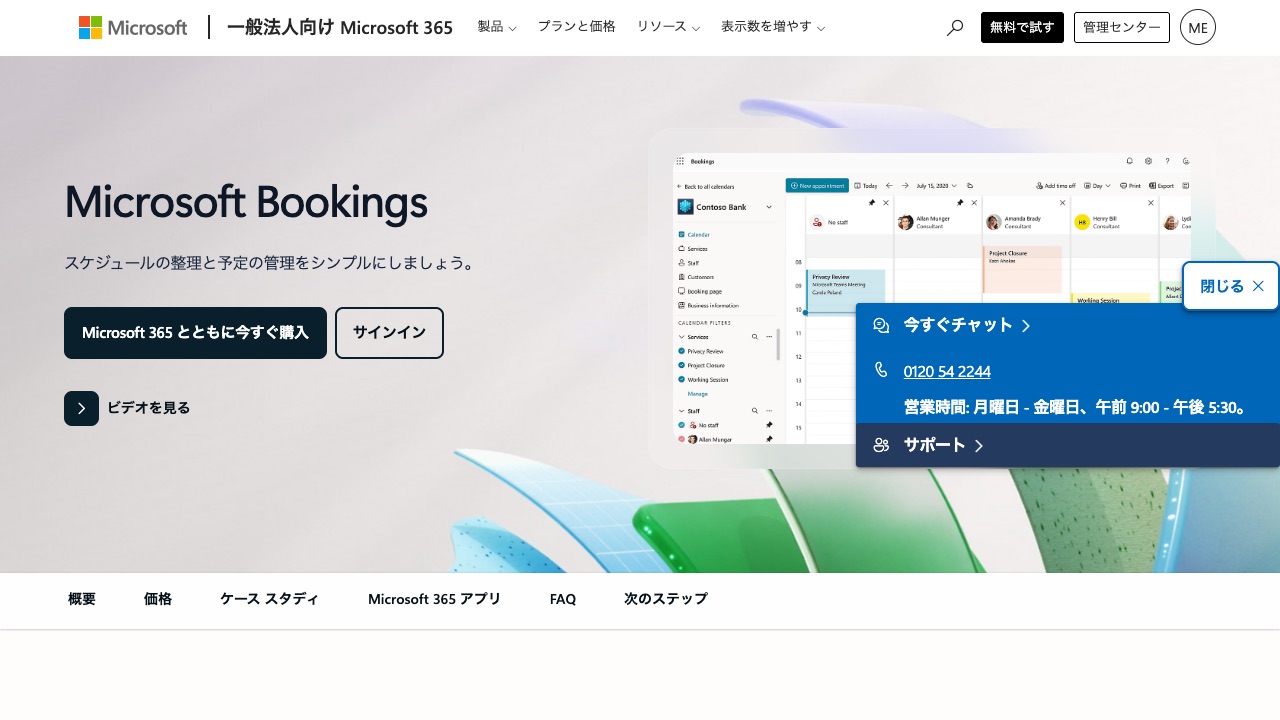Screen dimensions: 1280x720
Task: Open the 管理センター button
Action: 1122,27
